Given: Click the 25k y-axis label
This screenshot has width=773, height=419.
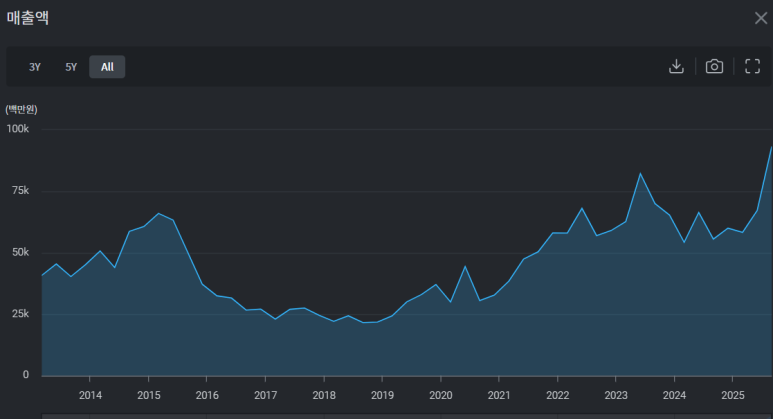Looking at the screenshot, I should 20,314.
